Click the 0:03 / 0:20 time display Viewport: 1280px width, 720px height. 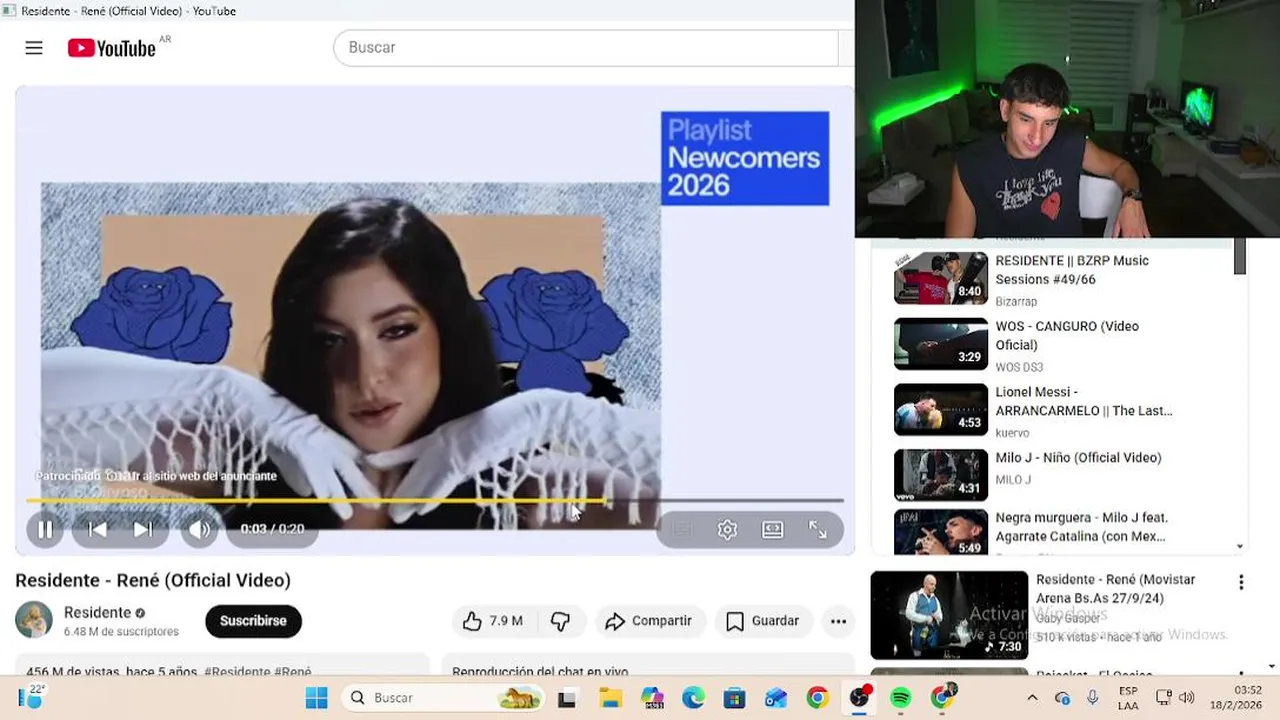(x=272, y=529)
